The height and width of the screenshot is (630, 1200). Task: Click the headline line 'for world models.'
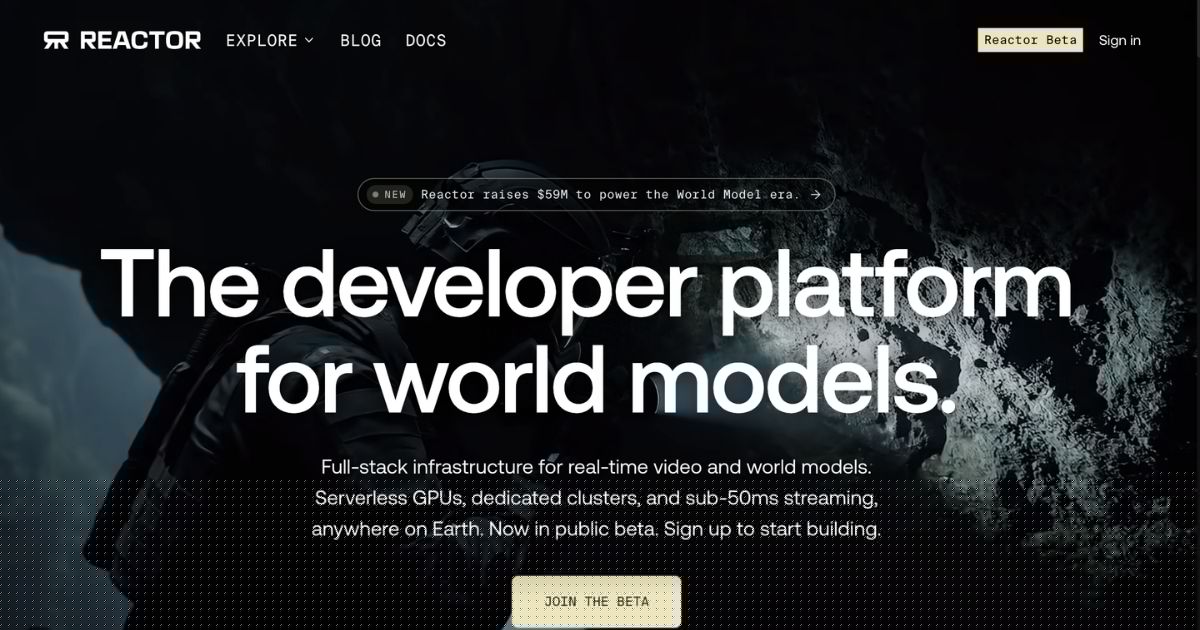[x=597, y=378]
